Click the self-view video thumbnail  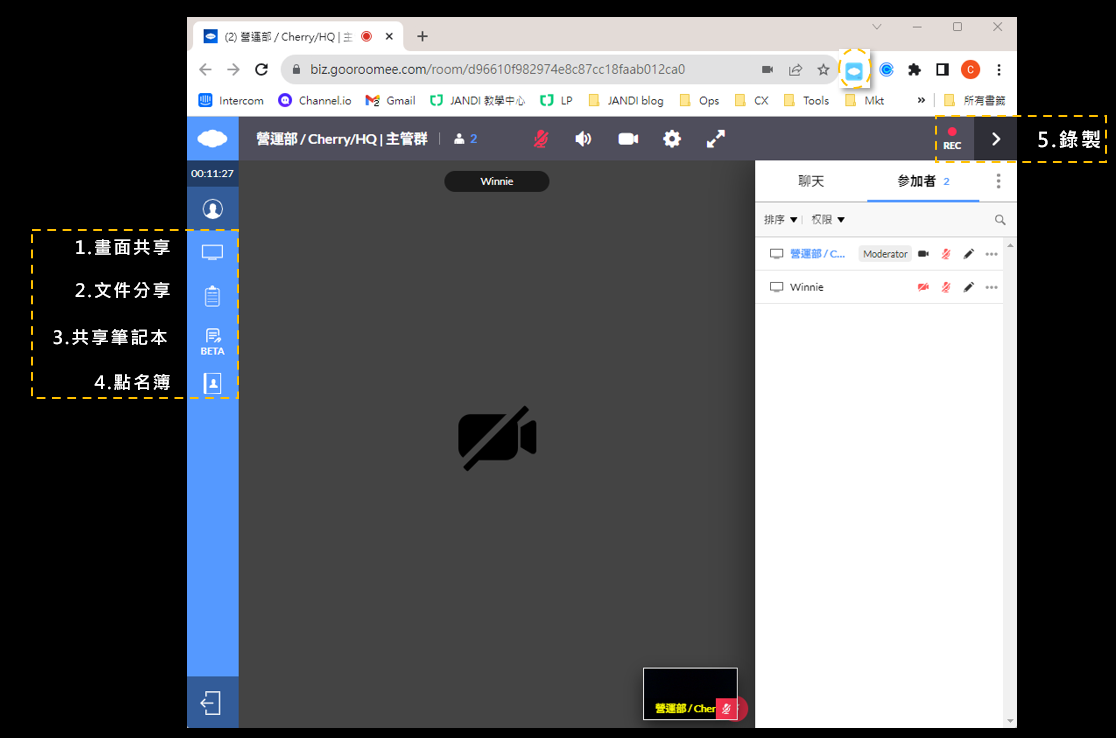(690, 694)
